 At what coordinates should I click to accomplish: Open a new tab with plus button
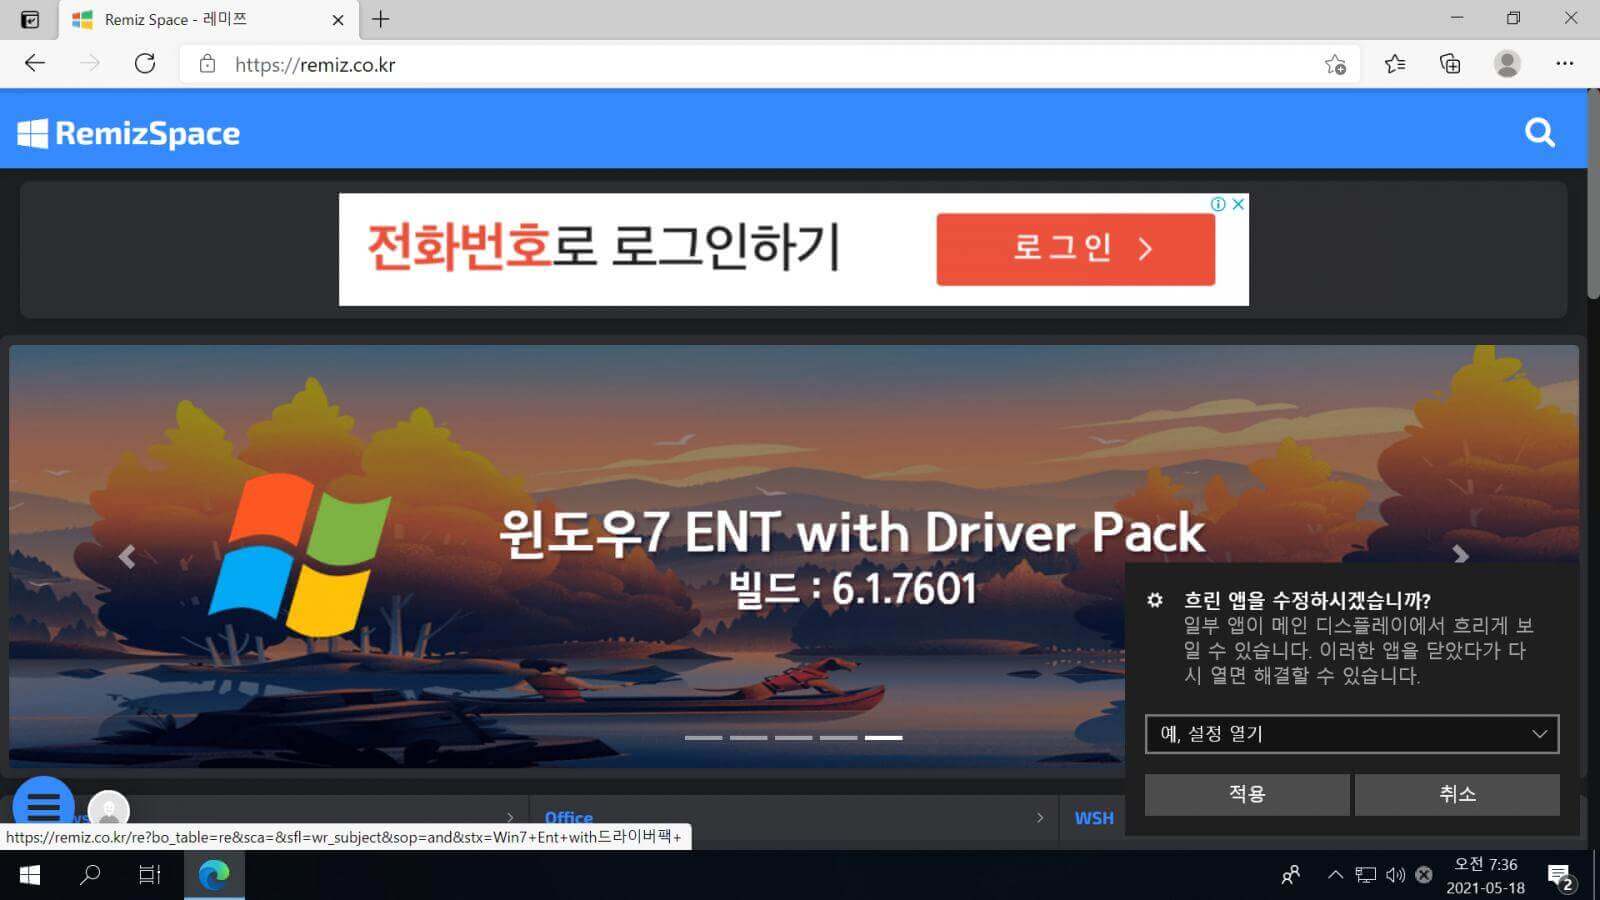click(381, 19)
